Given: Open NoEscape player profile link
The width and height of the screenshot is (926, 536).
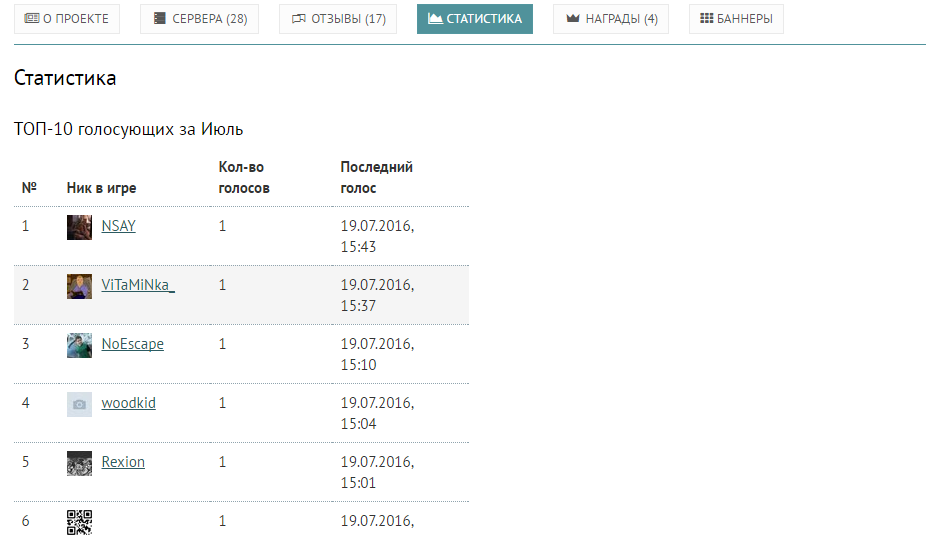Looking at the screenshot, I should 132,344.
